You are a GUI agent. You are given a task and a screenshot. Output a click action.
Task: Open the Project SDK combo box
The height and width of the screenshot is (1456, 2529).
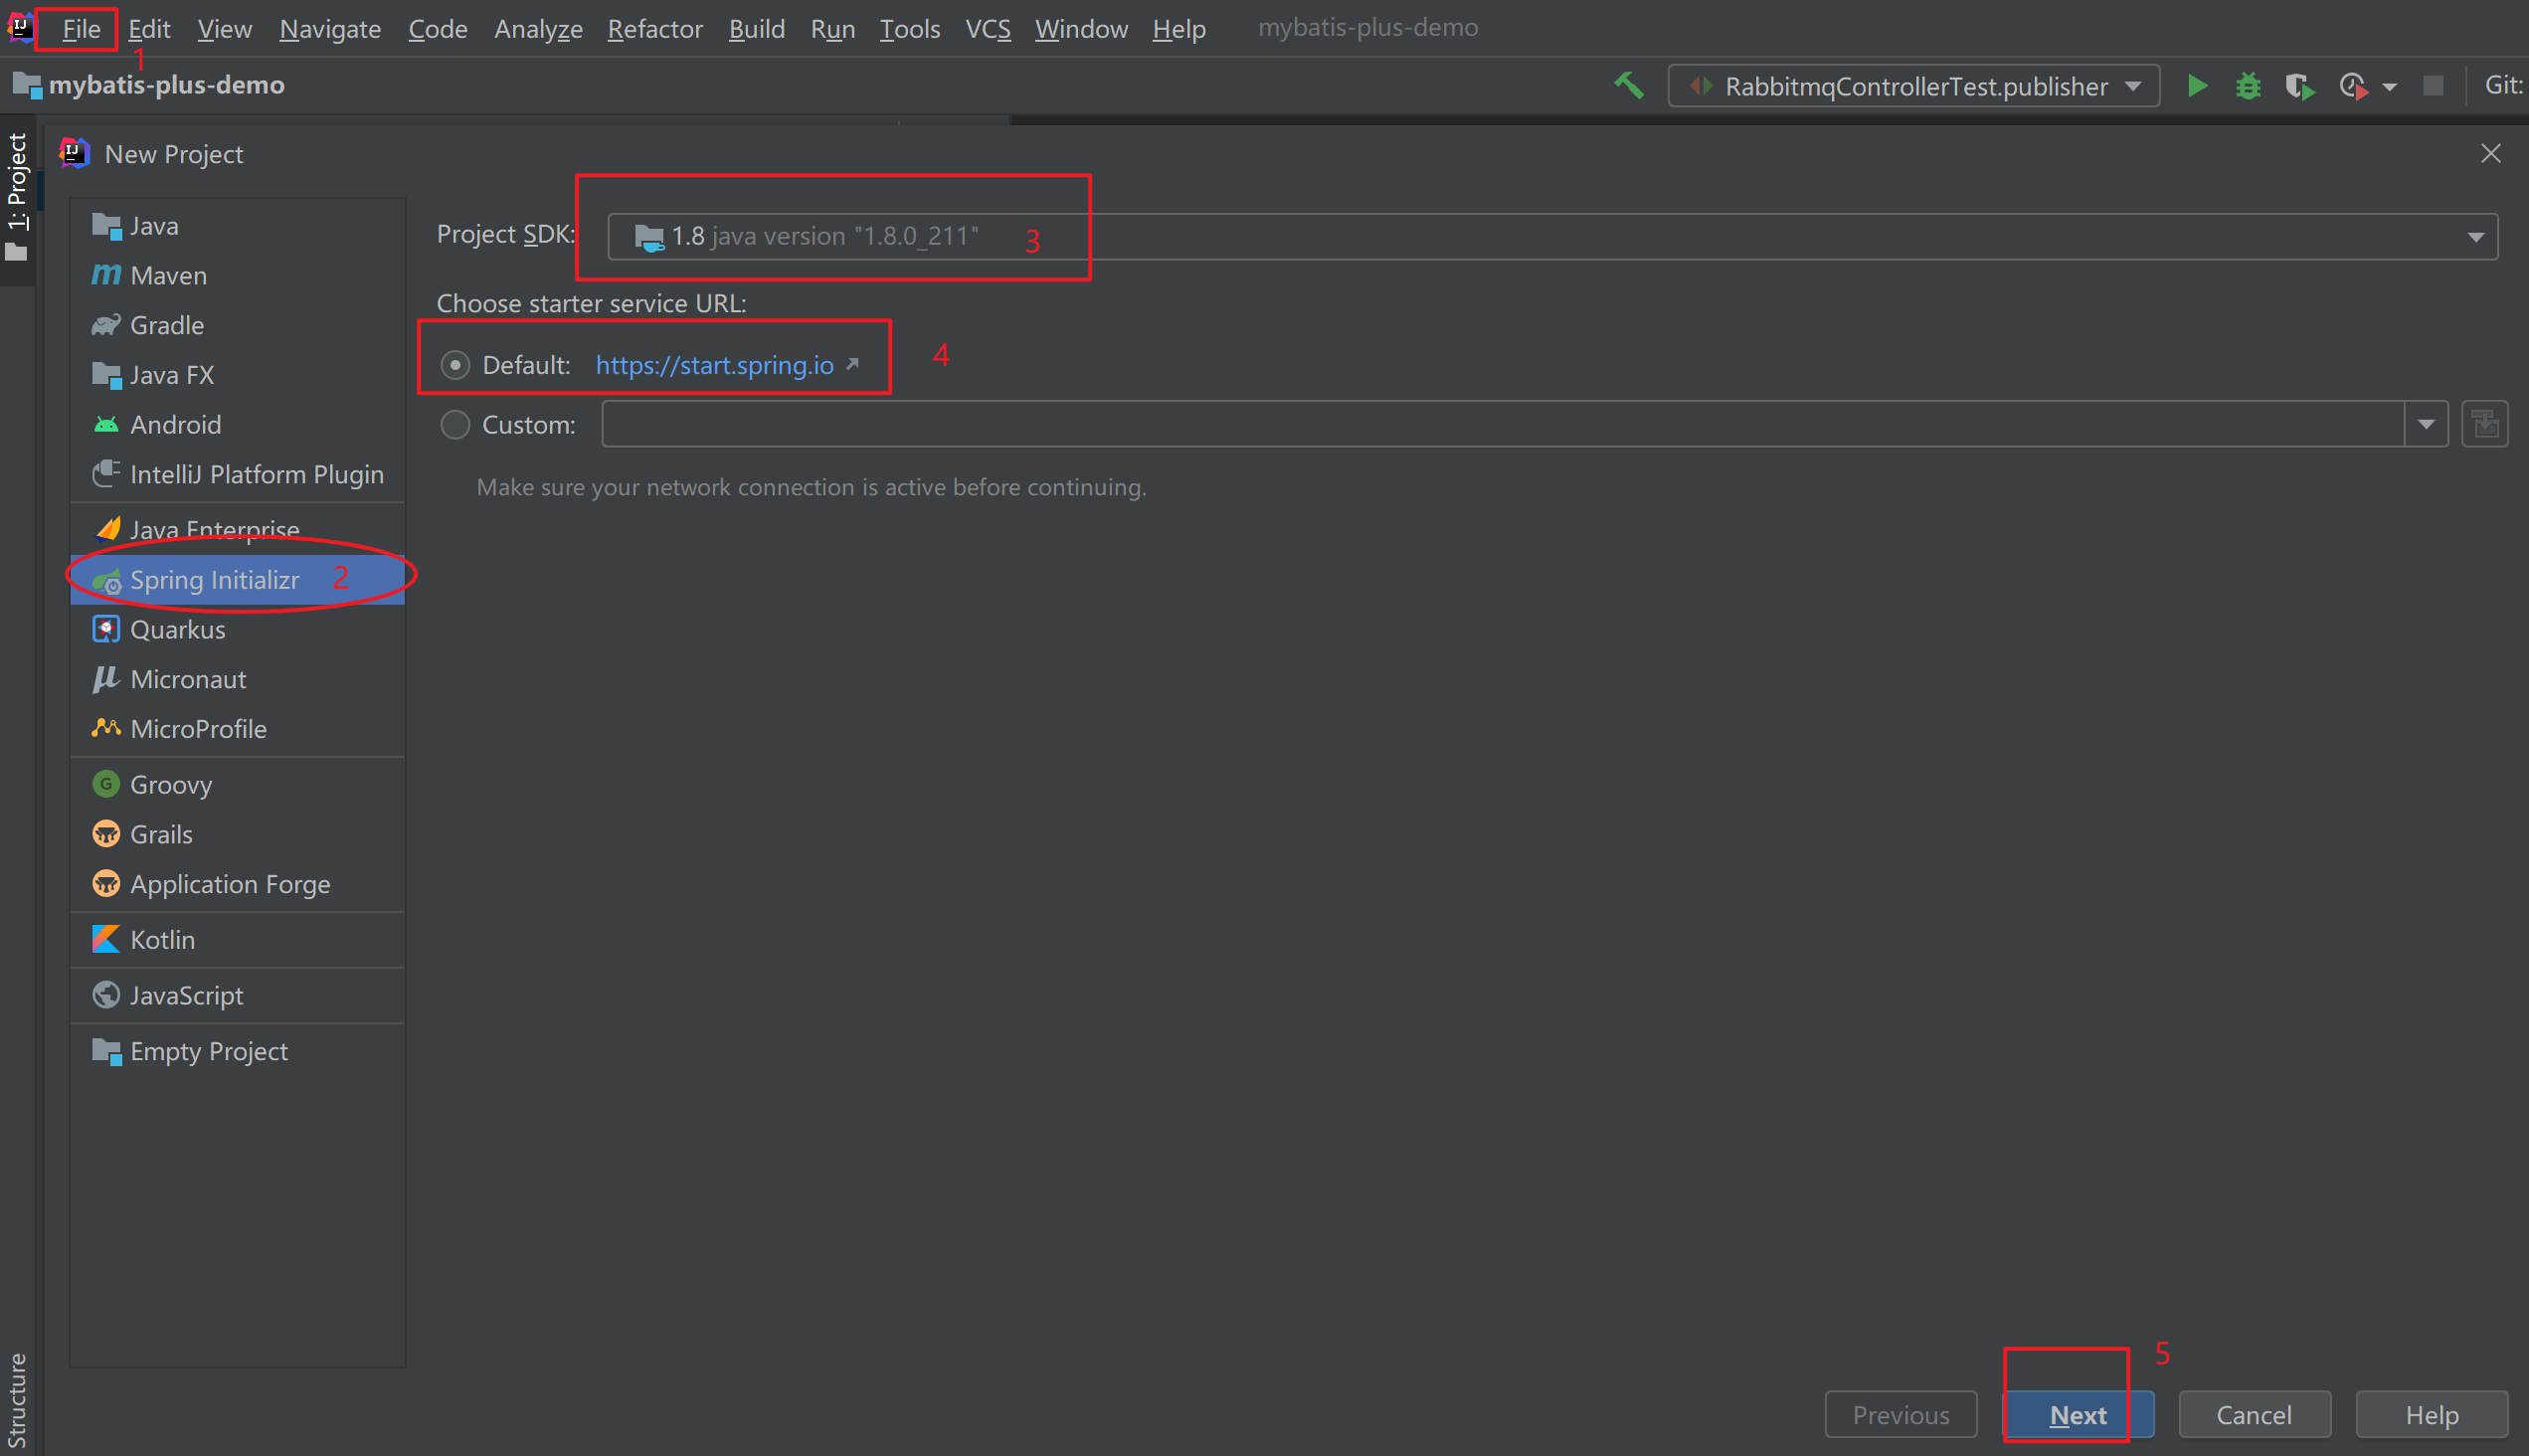pyautogui.click(x=1553, y=237)
